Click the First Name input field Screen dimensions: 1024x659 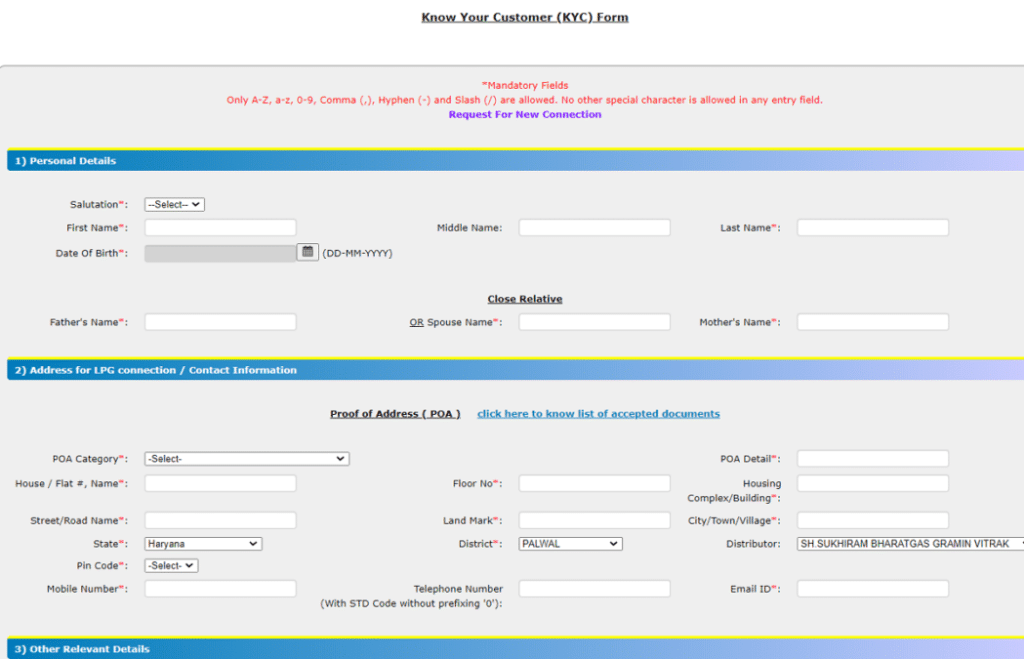(220, 227)
